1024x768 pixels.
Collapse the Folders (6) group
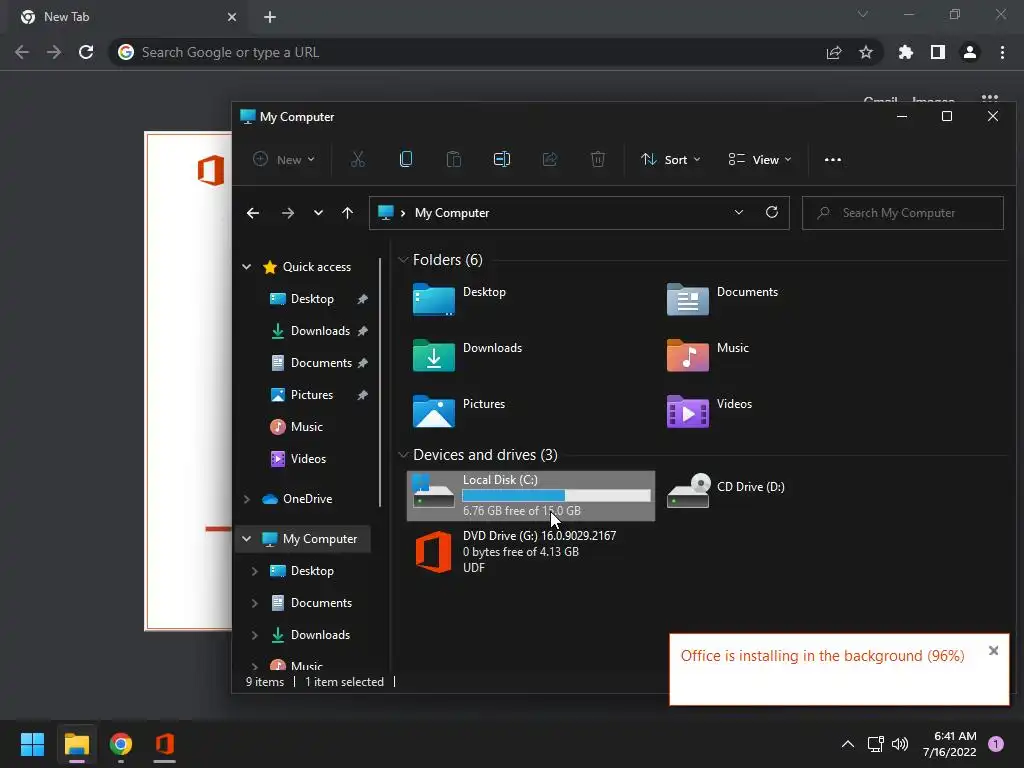(403, 260)
